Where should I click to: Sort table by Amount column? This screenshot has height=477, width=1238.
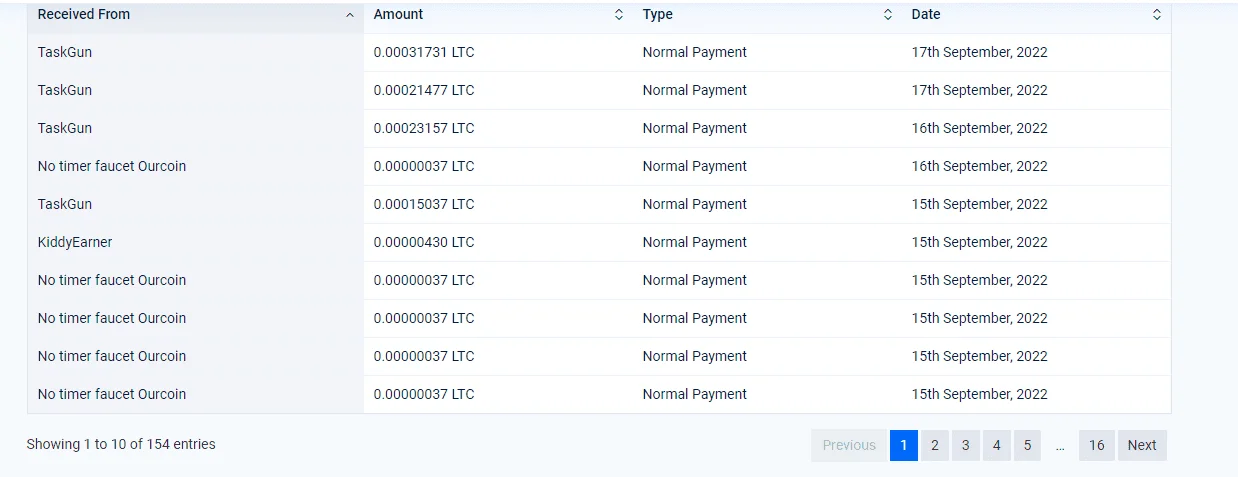498,15
